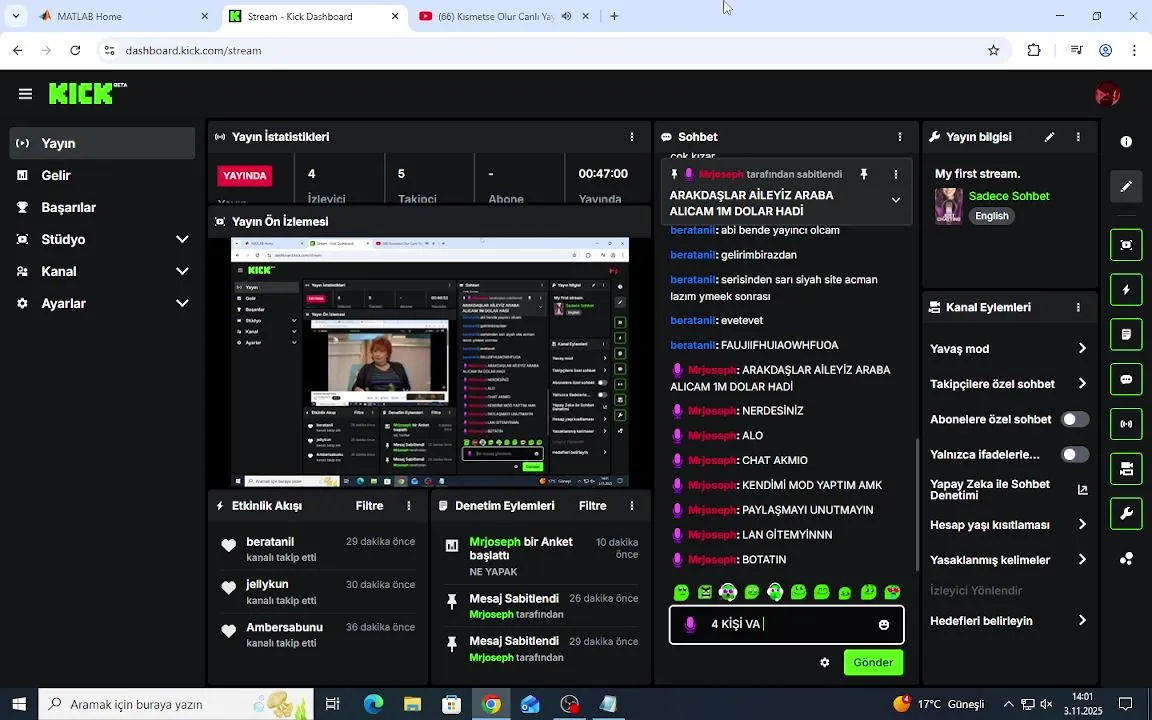Open Filtre dropdown in Etkinlik Akışı

[x=370, y=505]
